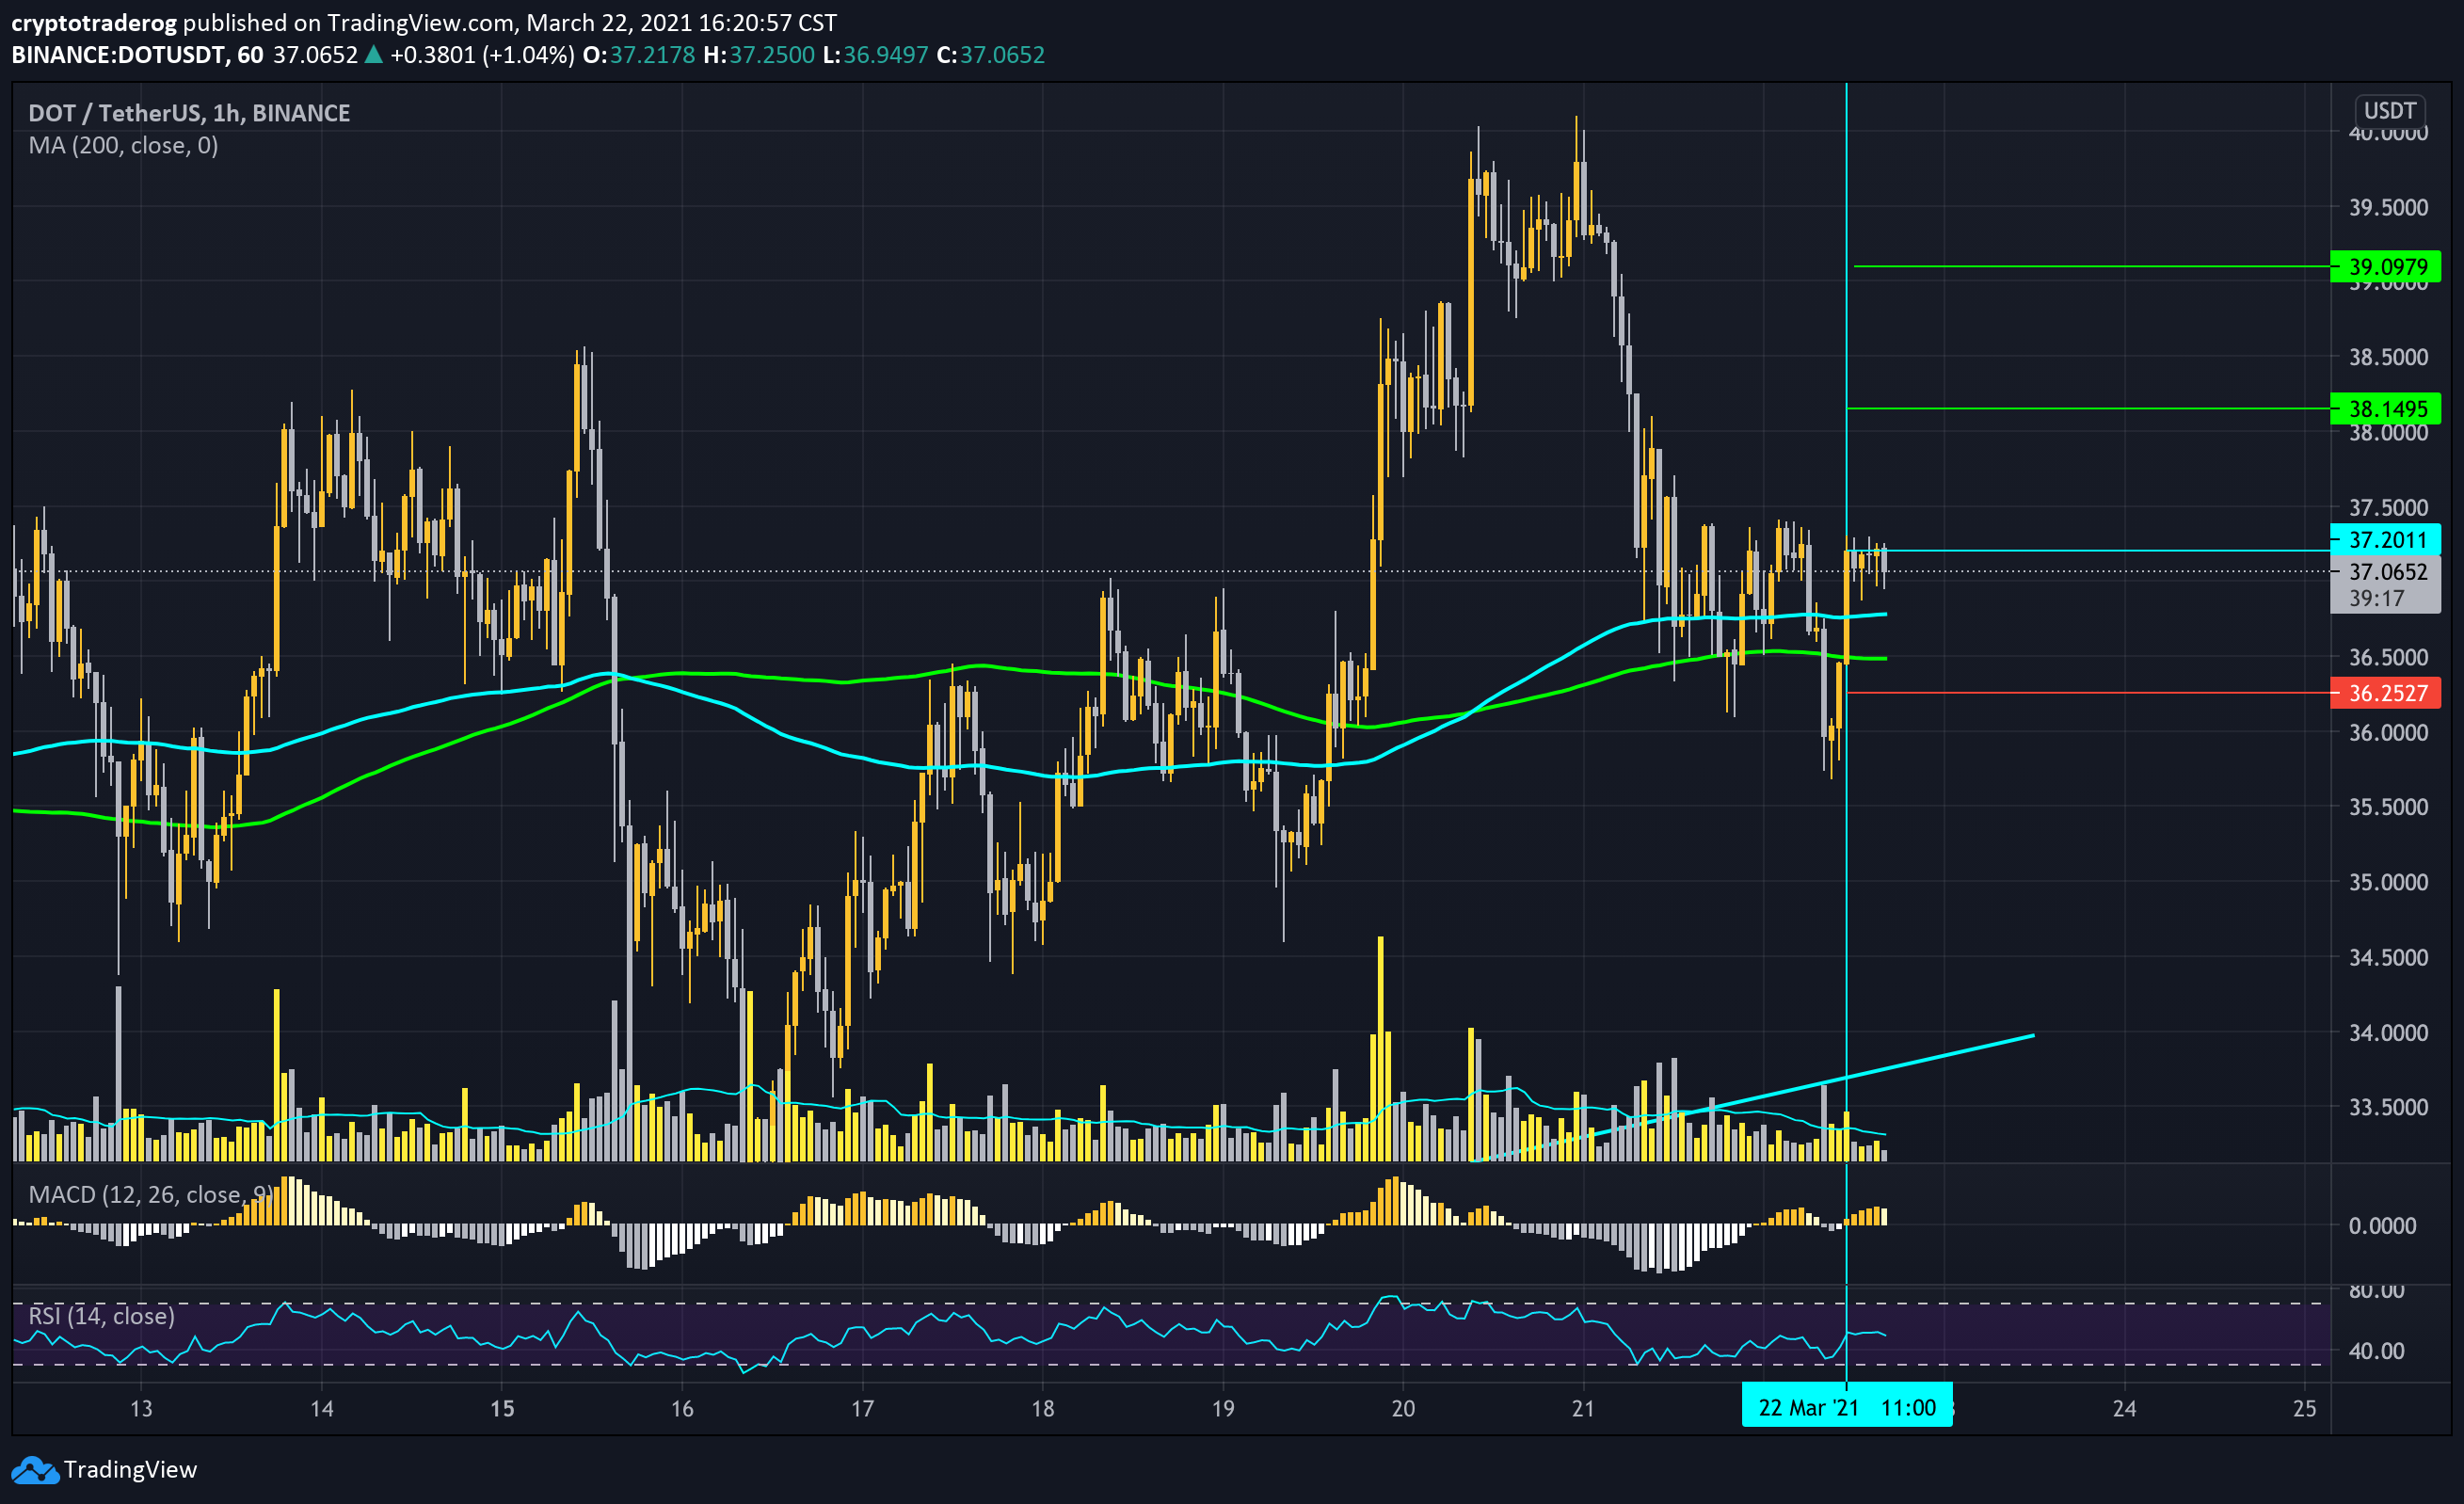This screenshot has width=2464, height=1504.
Task: Click the 37.2011 cyan price label
Action: (x=2386, y=540)
